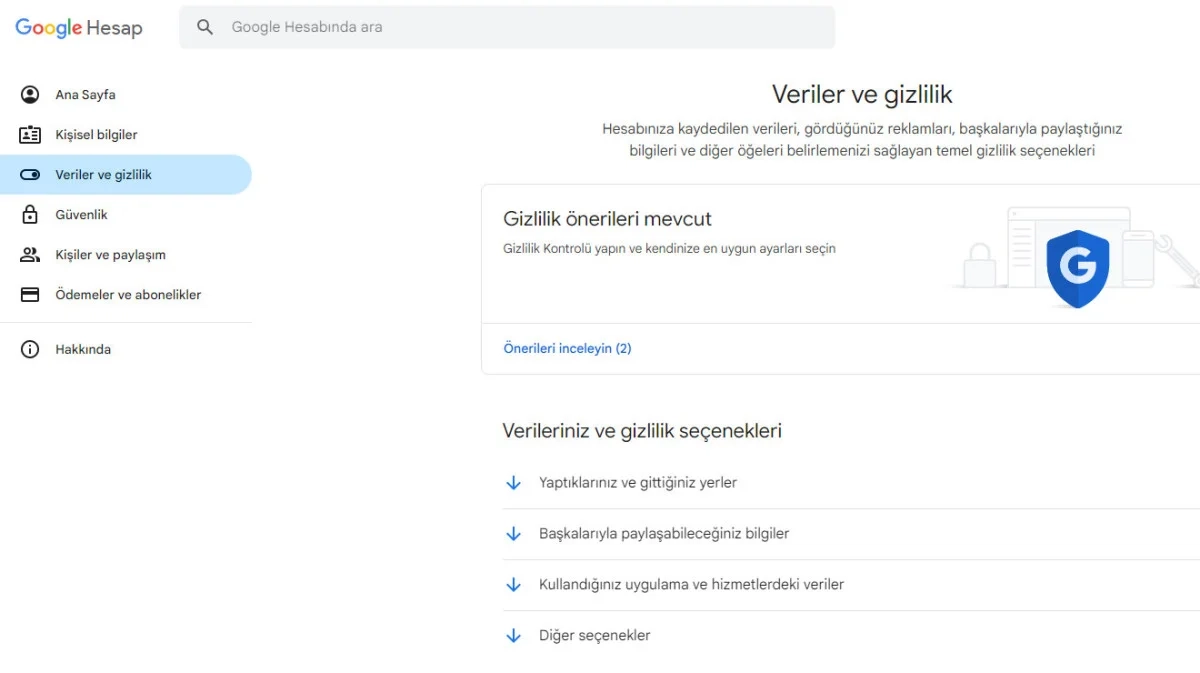Click the Güvenlik lock icon

(30, 215)
